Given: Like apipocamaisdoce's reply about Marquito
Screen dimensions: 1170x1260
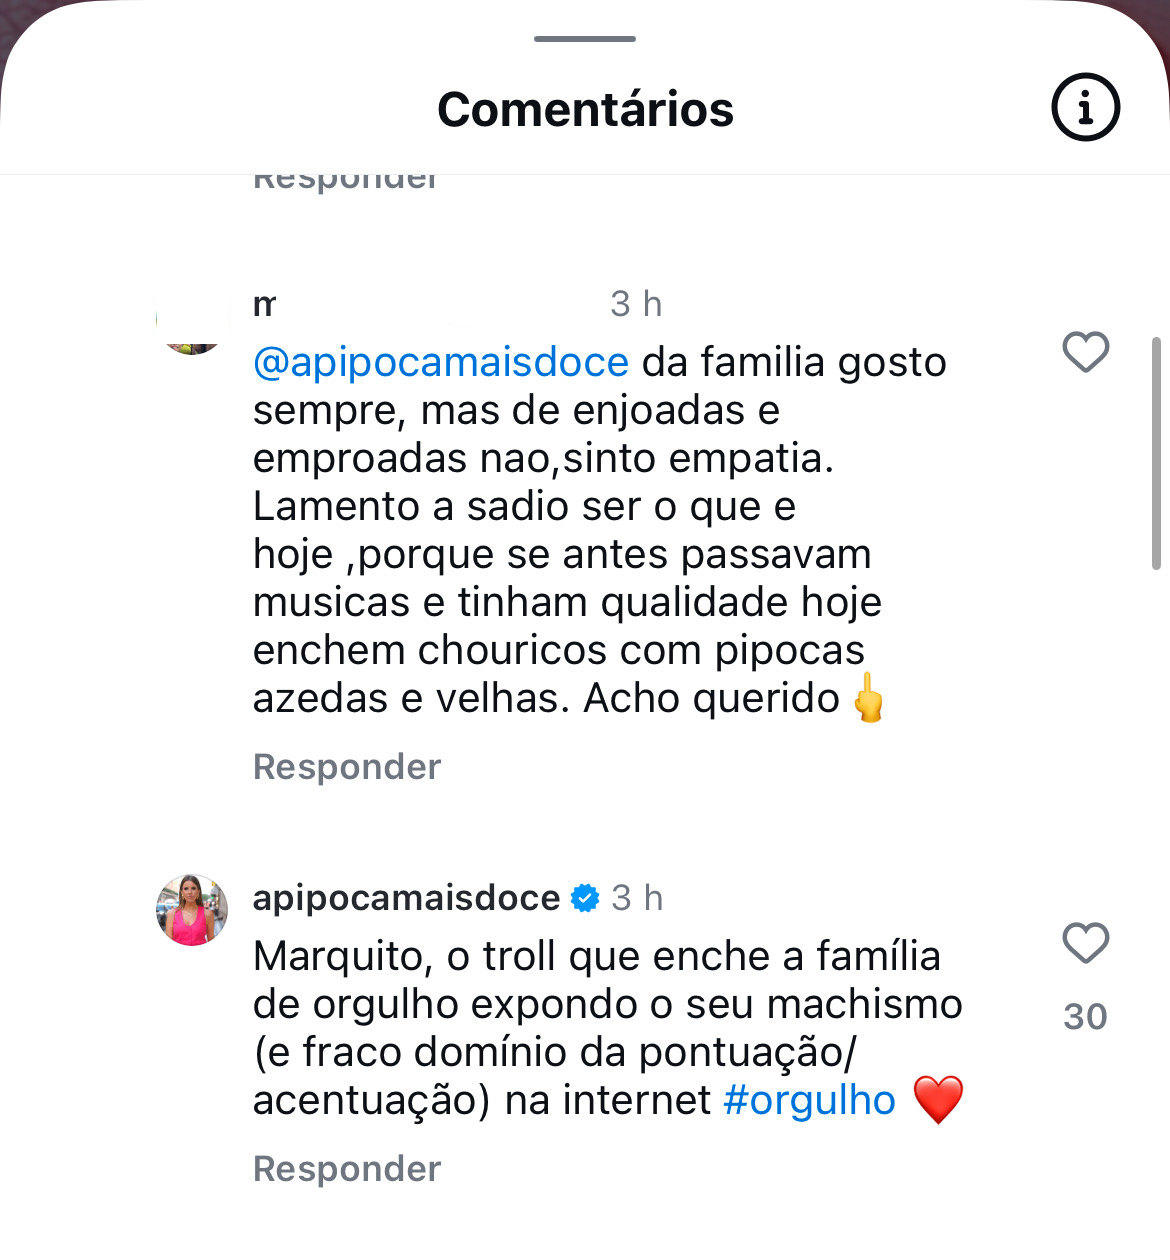Looking at the screenshot, I should 1085,943.
